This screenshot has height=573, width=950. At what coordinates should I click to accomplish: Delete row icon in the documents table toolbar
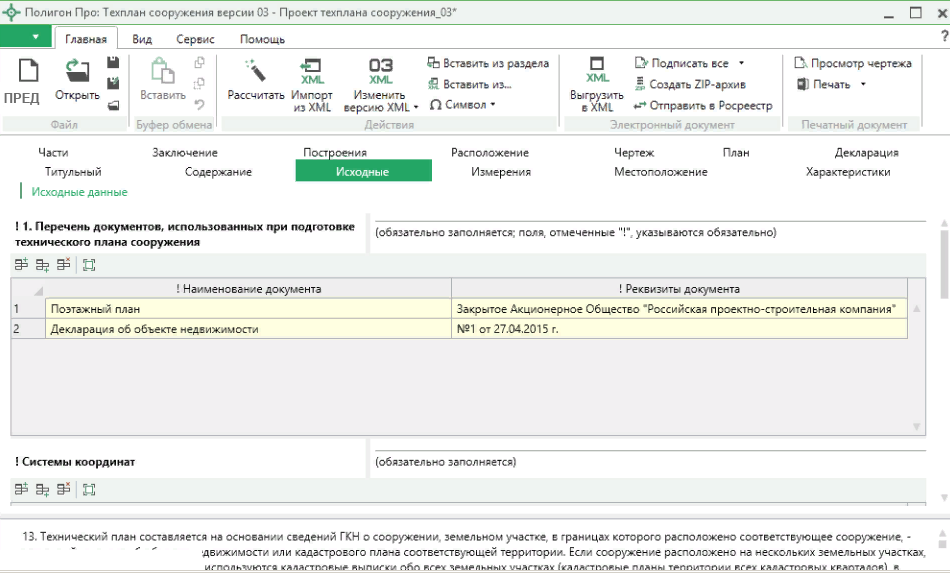63,265
